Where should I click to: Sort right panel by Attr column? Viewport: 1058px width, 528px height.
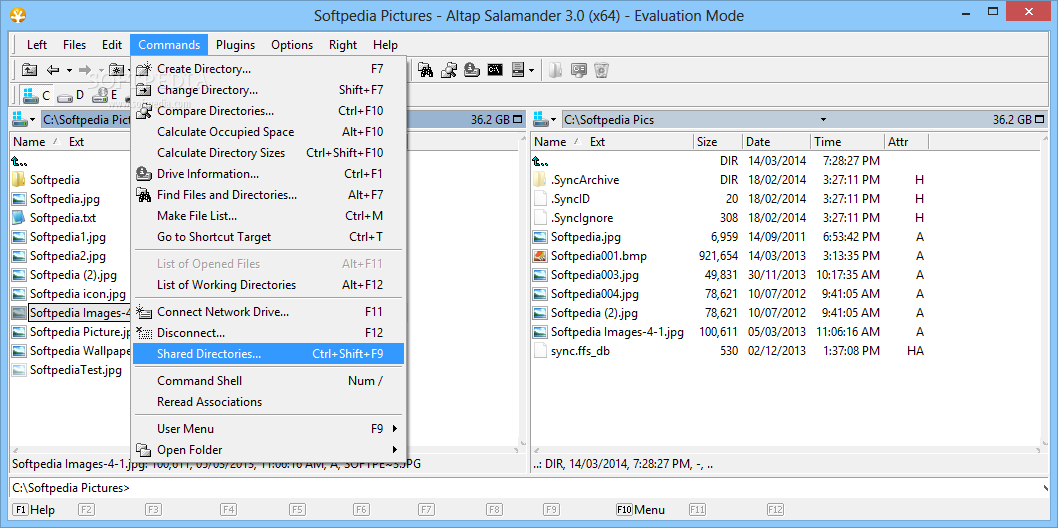[907, 142]
